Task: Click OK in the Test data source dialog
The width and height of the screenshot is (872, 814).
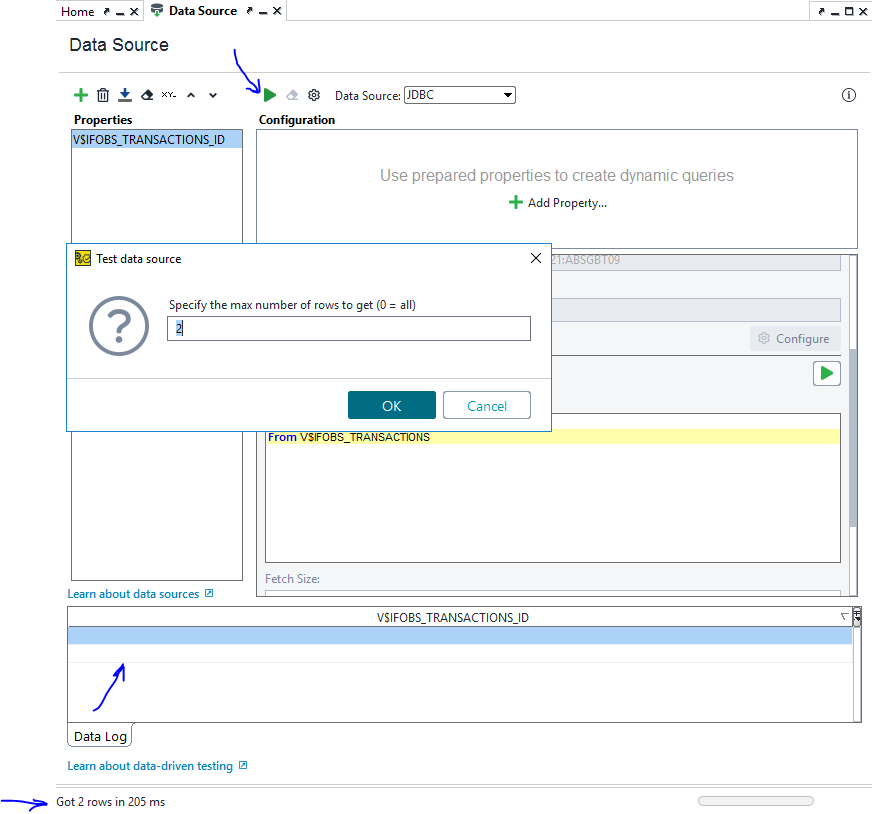Action: [x=391, y=405]
